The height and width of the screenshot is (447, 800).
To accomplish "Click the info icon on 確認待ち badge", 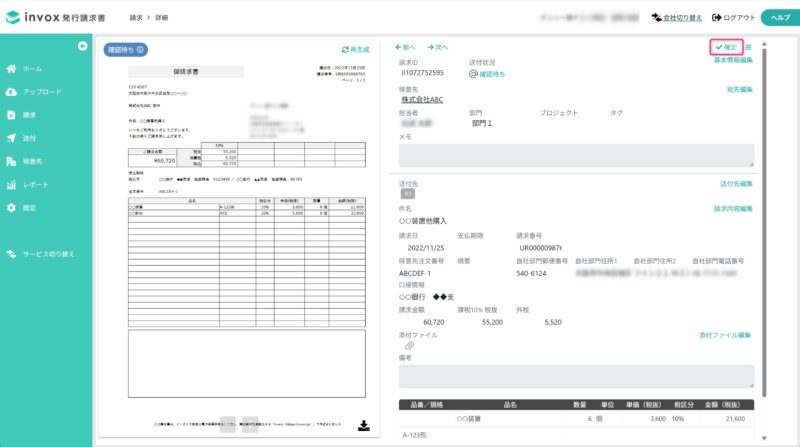I will (x=140, y=49).
